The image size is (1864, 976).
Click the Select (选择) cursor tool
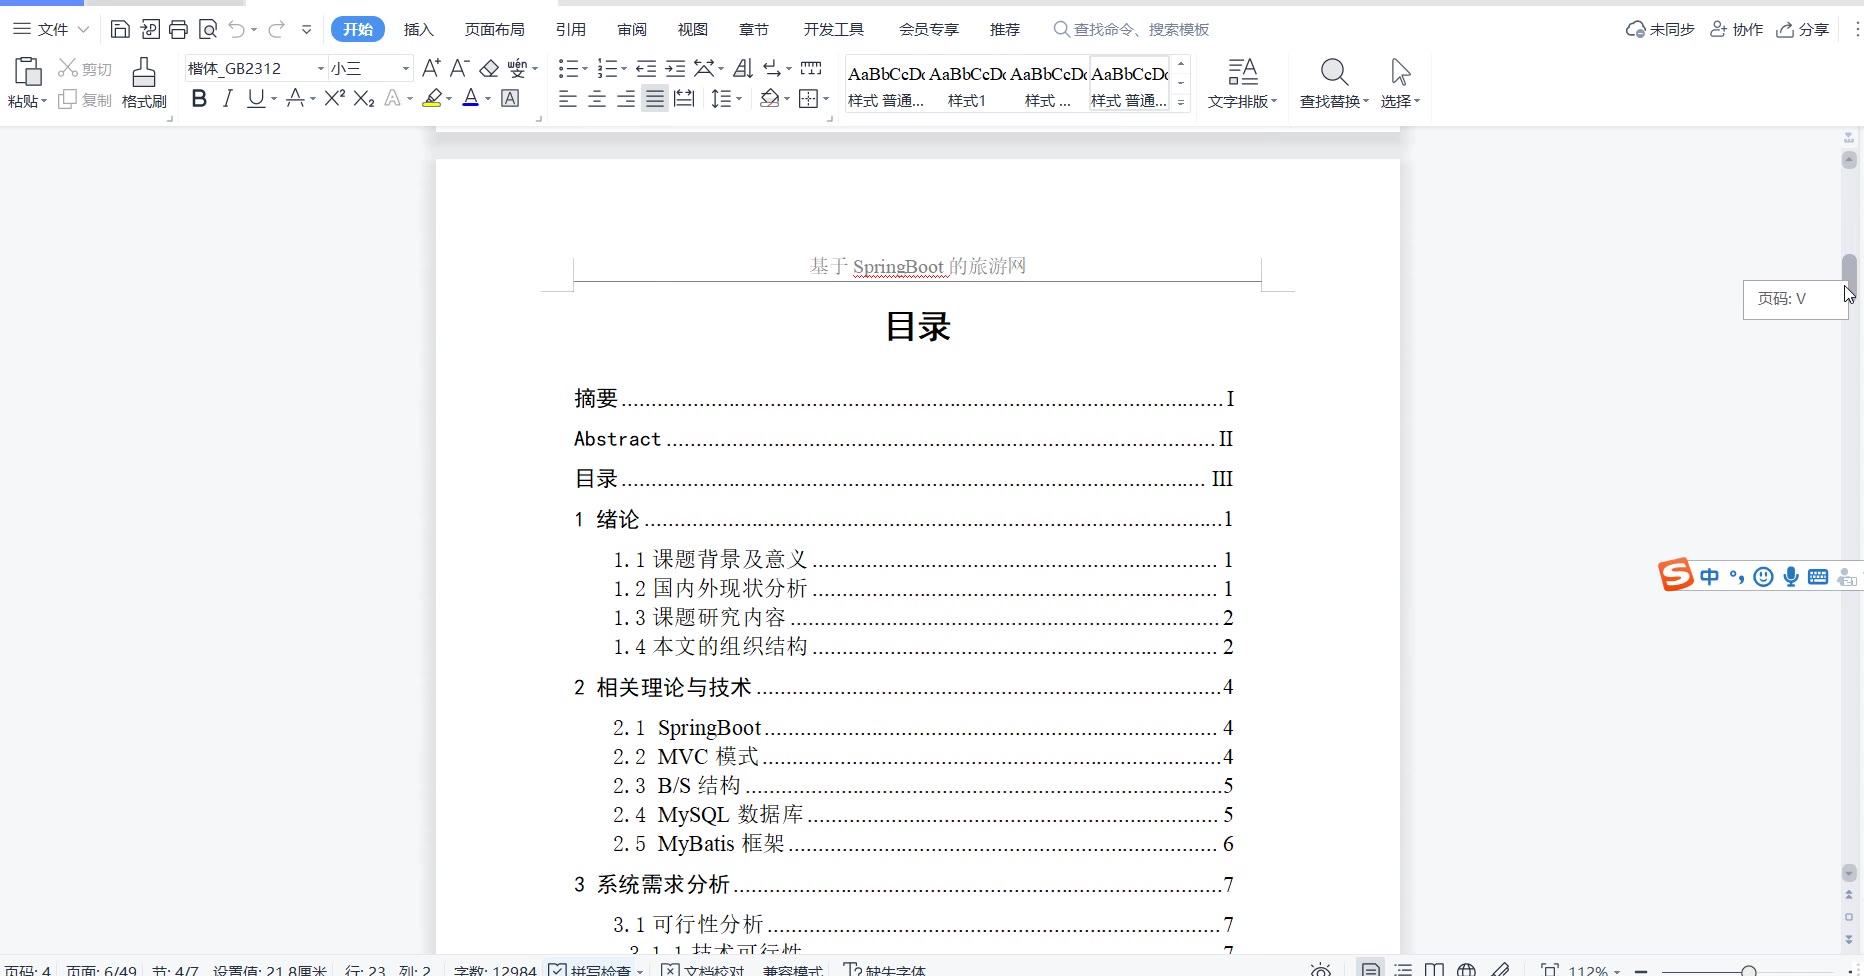click(1400, 83)
